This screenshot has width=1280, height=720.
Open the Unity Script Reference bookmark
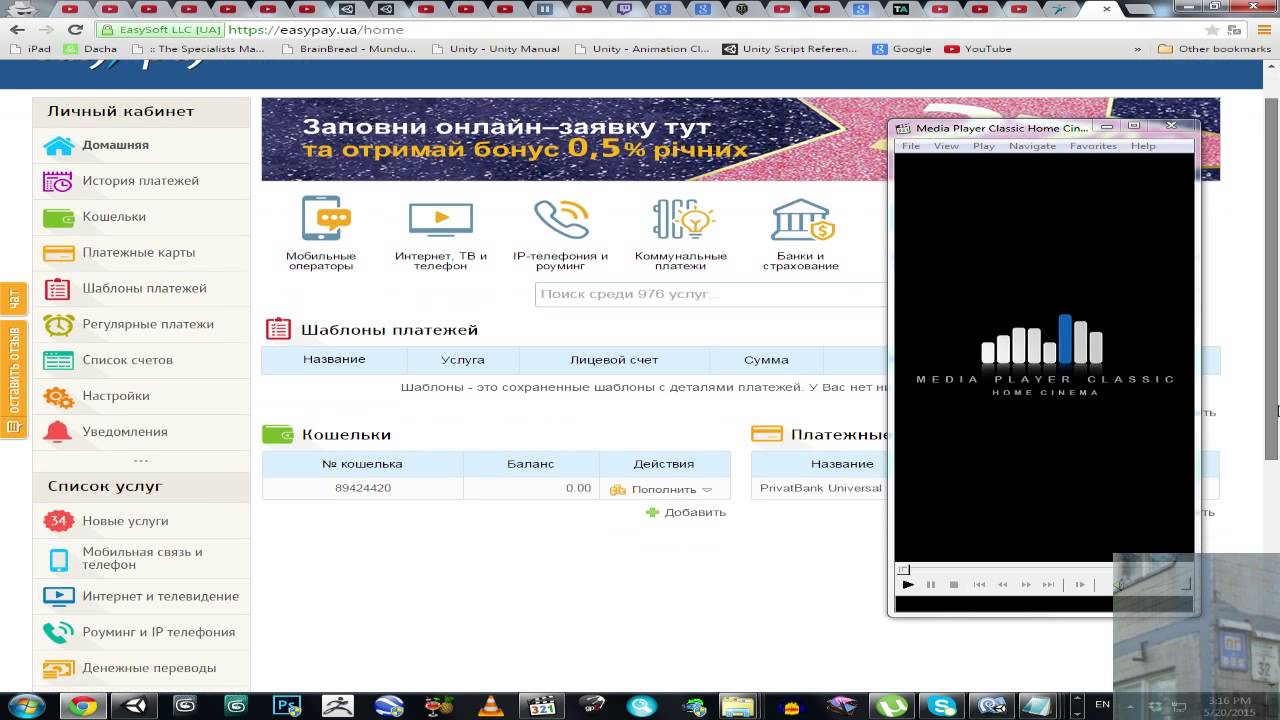tap(790, 49)
